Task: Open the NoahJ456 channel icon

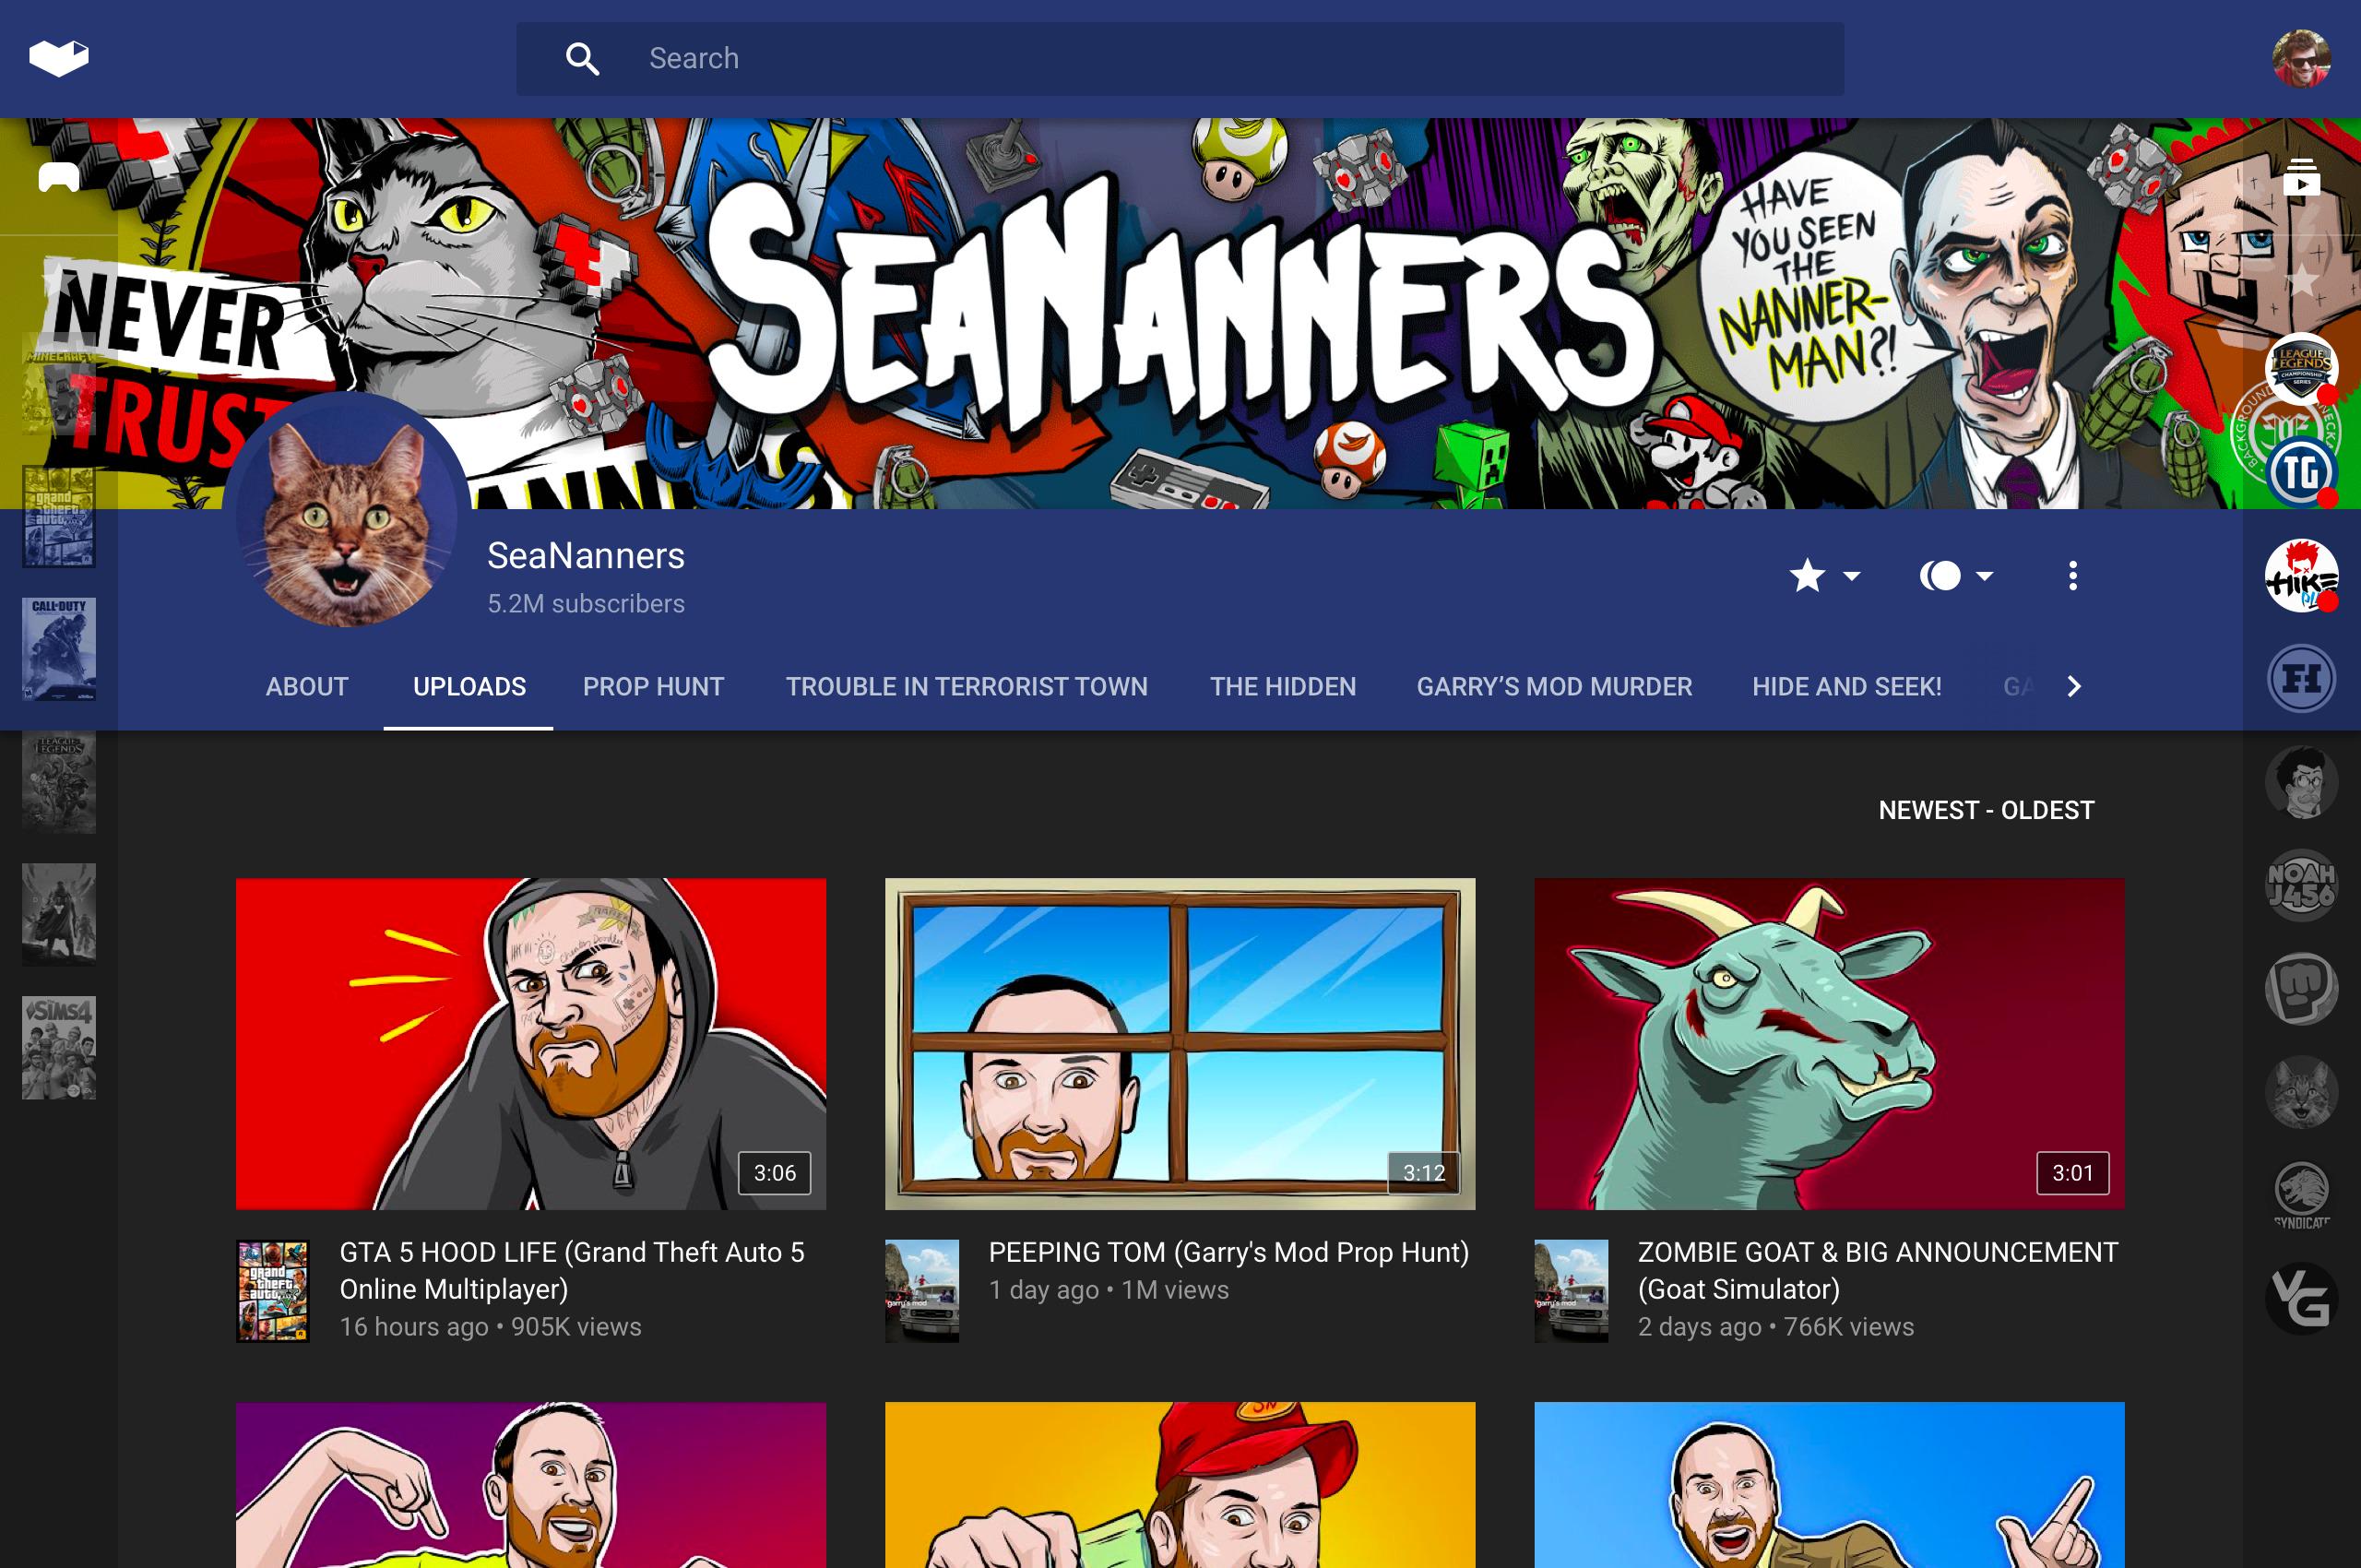Action: pos(2301,885)
